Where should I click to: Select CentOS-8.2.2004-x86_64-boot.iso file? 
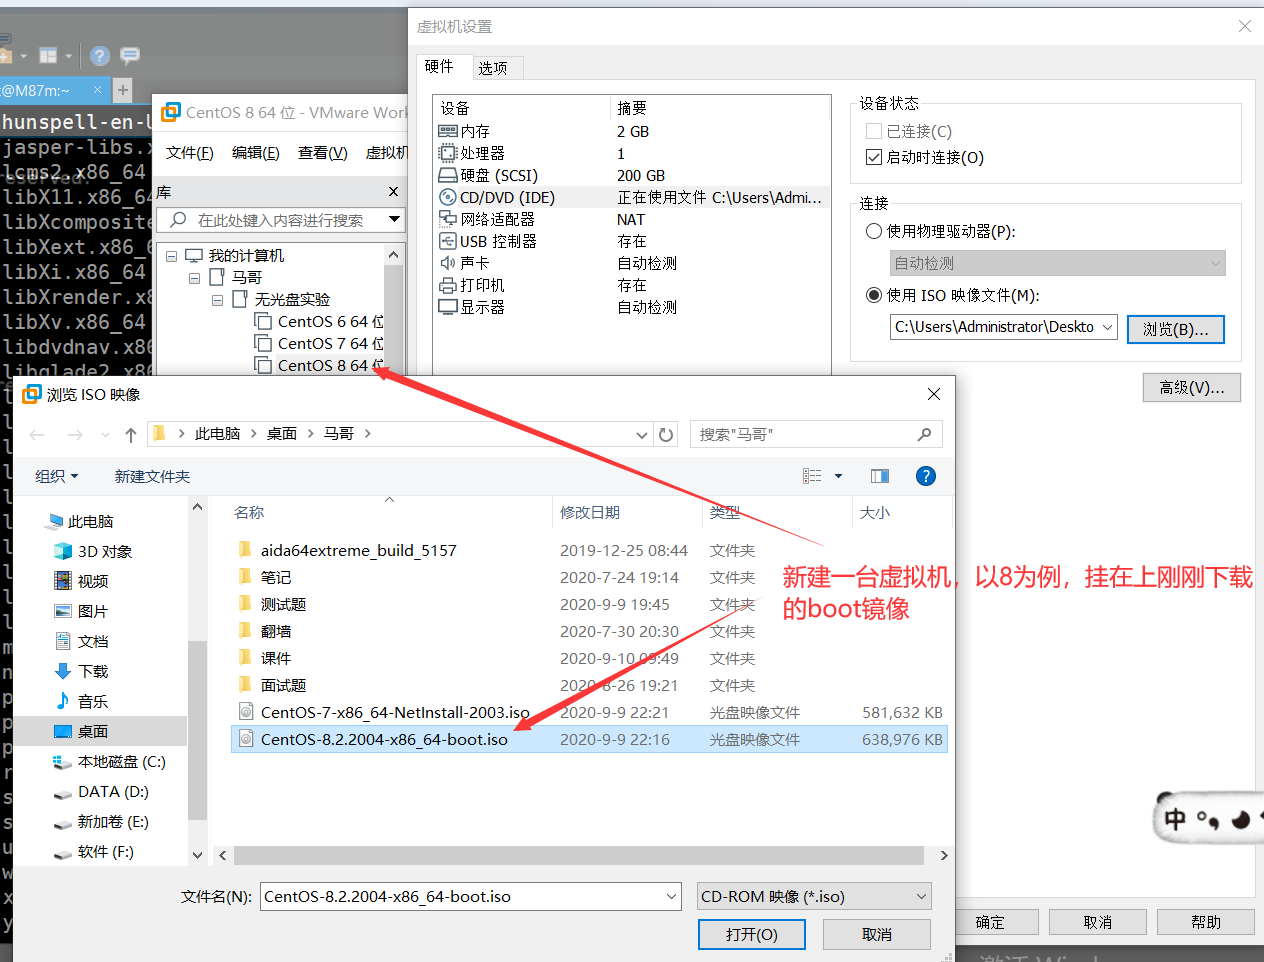pyautogui.click(x=589, y=739)
